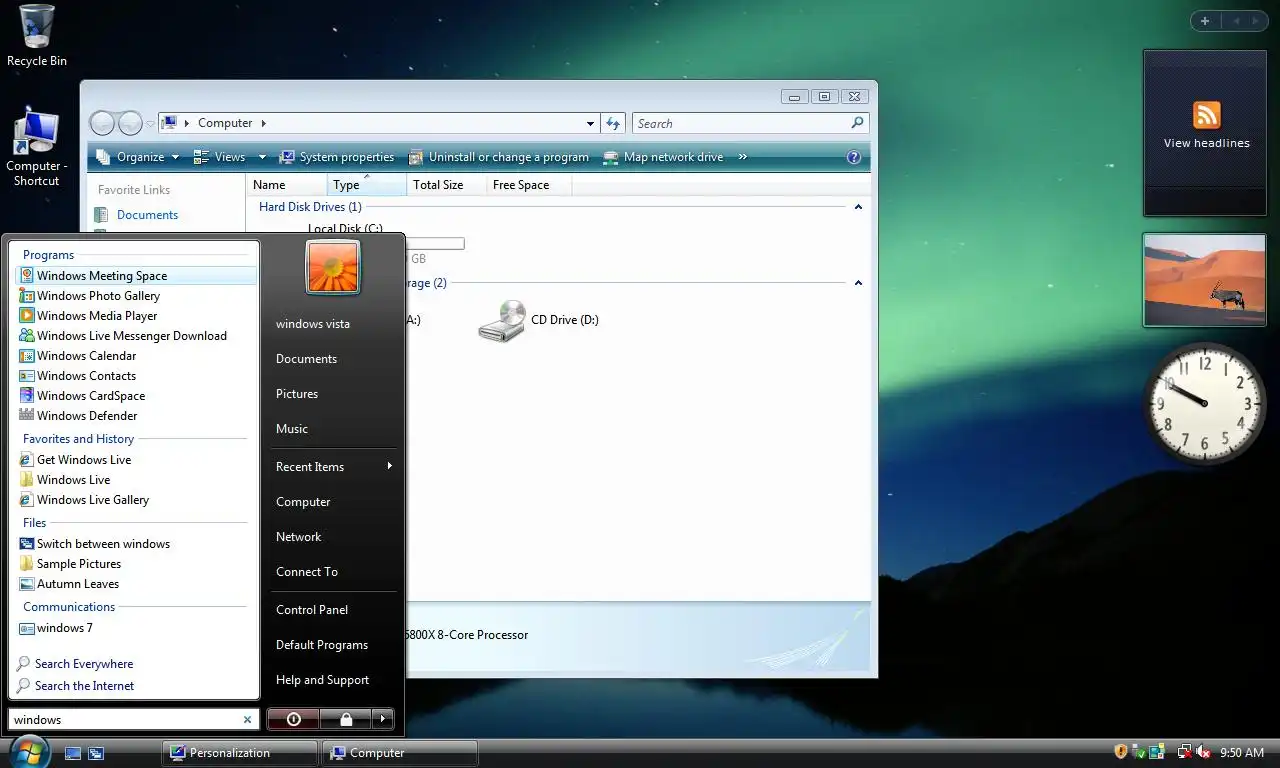
Task: Click the muted volume tray icon
Action: [1203, 752]
